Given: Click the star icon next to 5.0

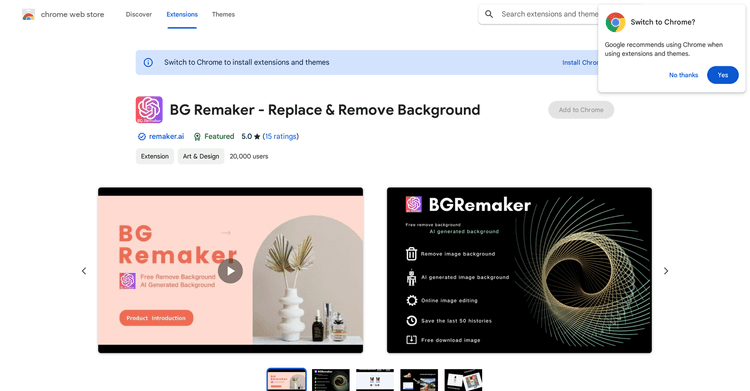Looking at the screenshot, I should tap(257, 137).
